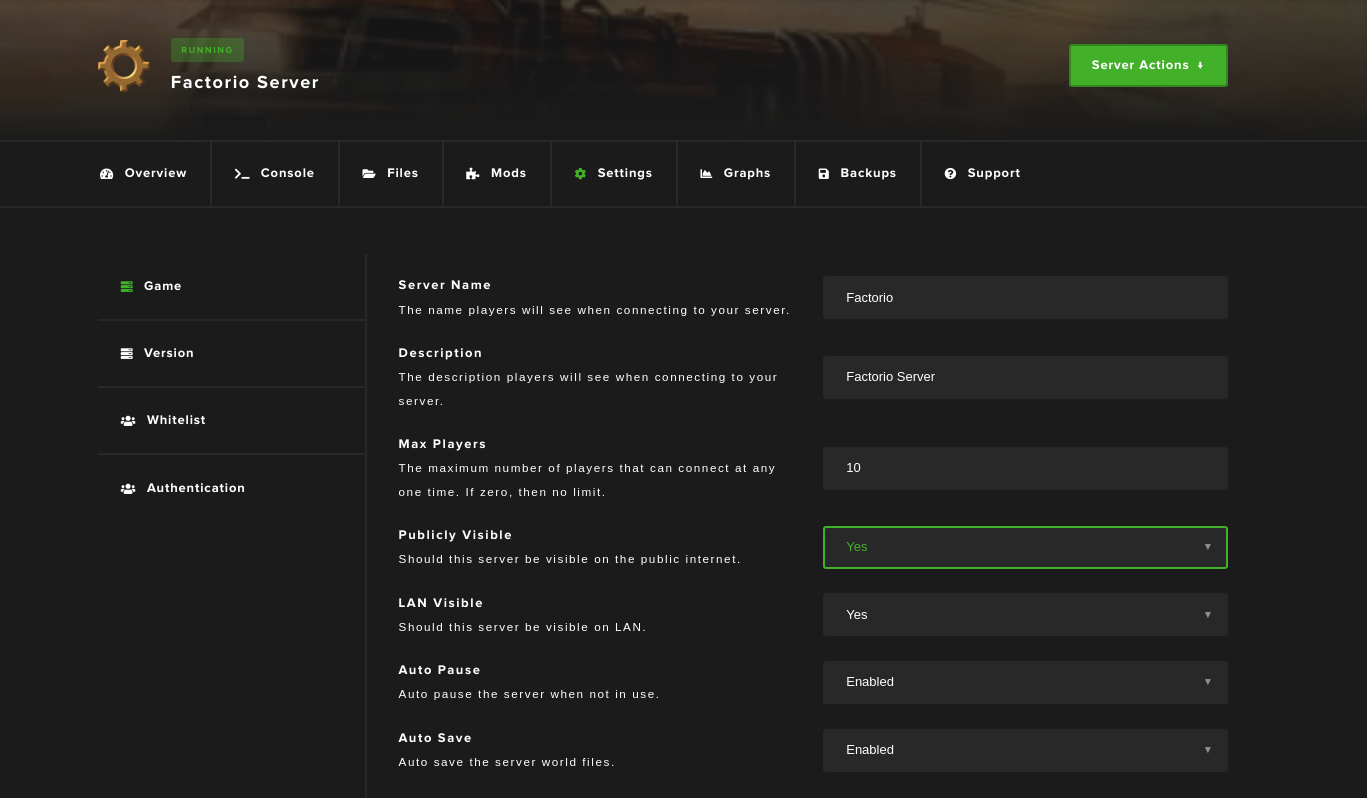This screenshot has width=1367, height=798.
Task: Click 'Auto save the server world files.' text
Action: point(507,762)
